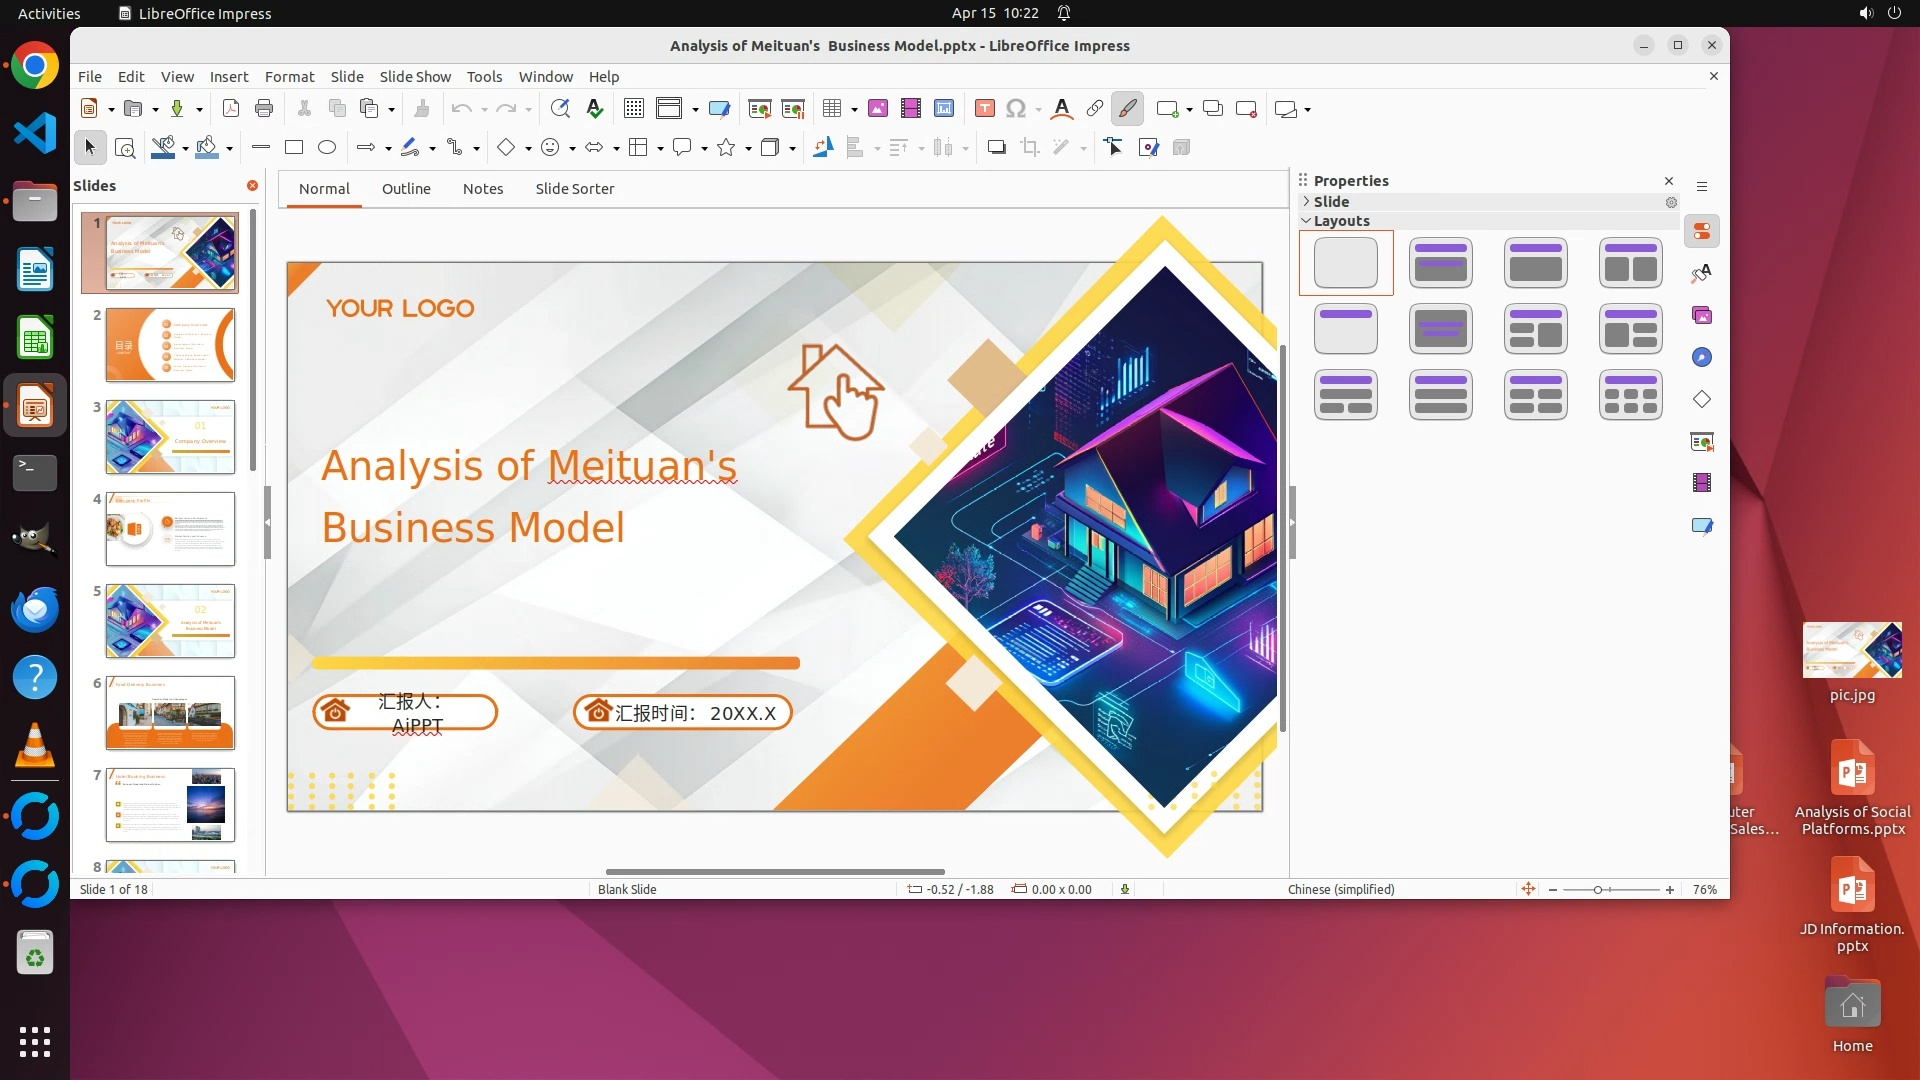Switch to Slide Sorter tab
This screenshot has width=1920, height=1080.
(574, 189)
